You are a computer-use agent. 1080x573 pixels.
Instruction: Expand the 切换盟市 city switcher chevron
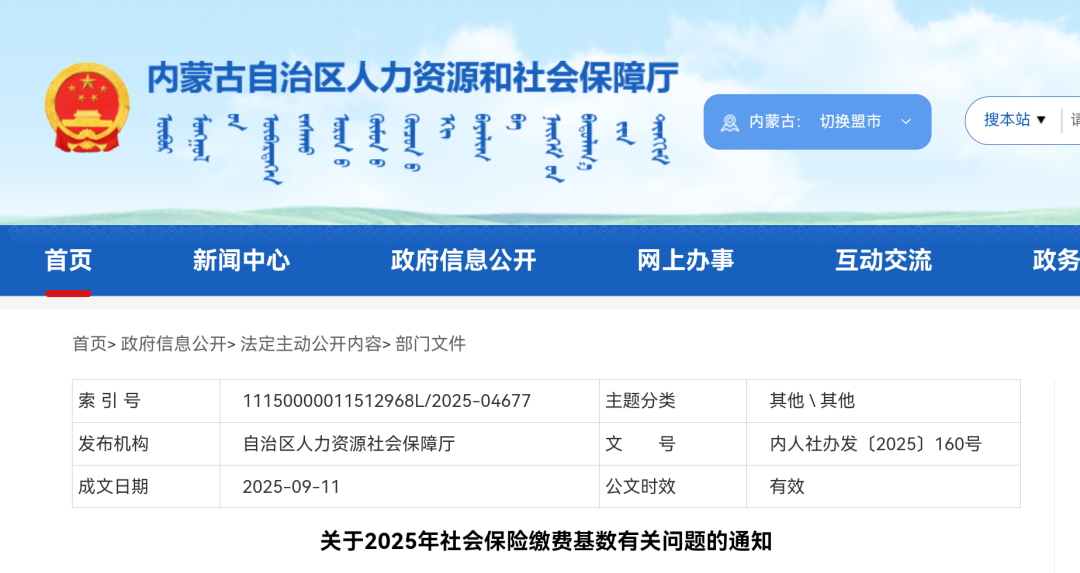906,122
